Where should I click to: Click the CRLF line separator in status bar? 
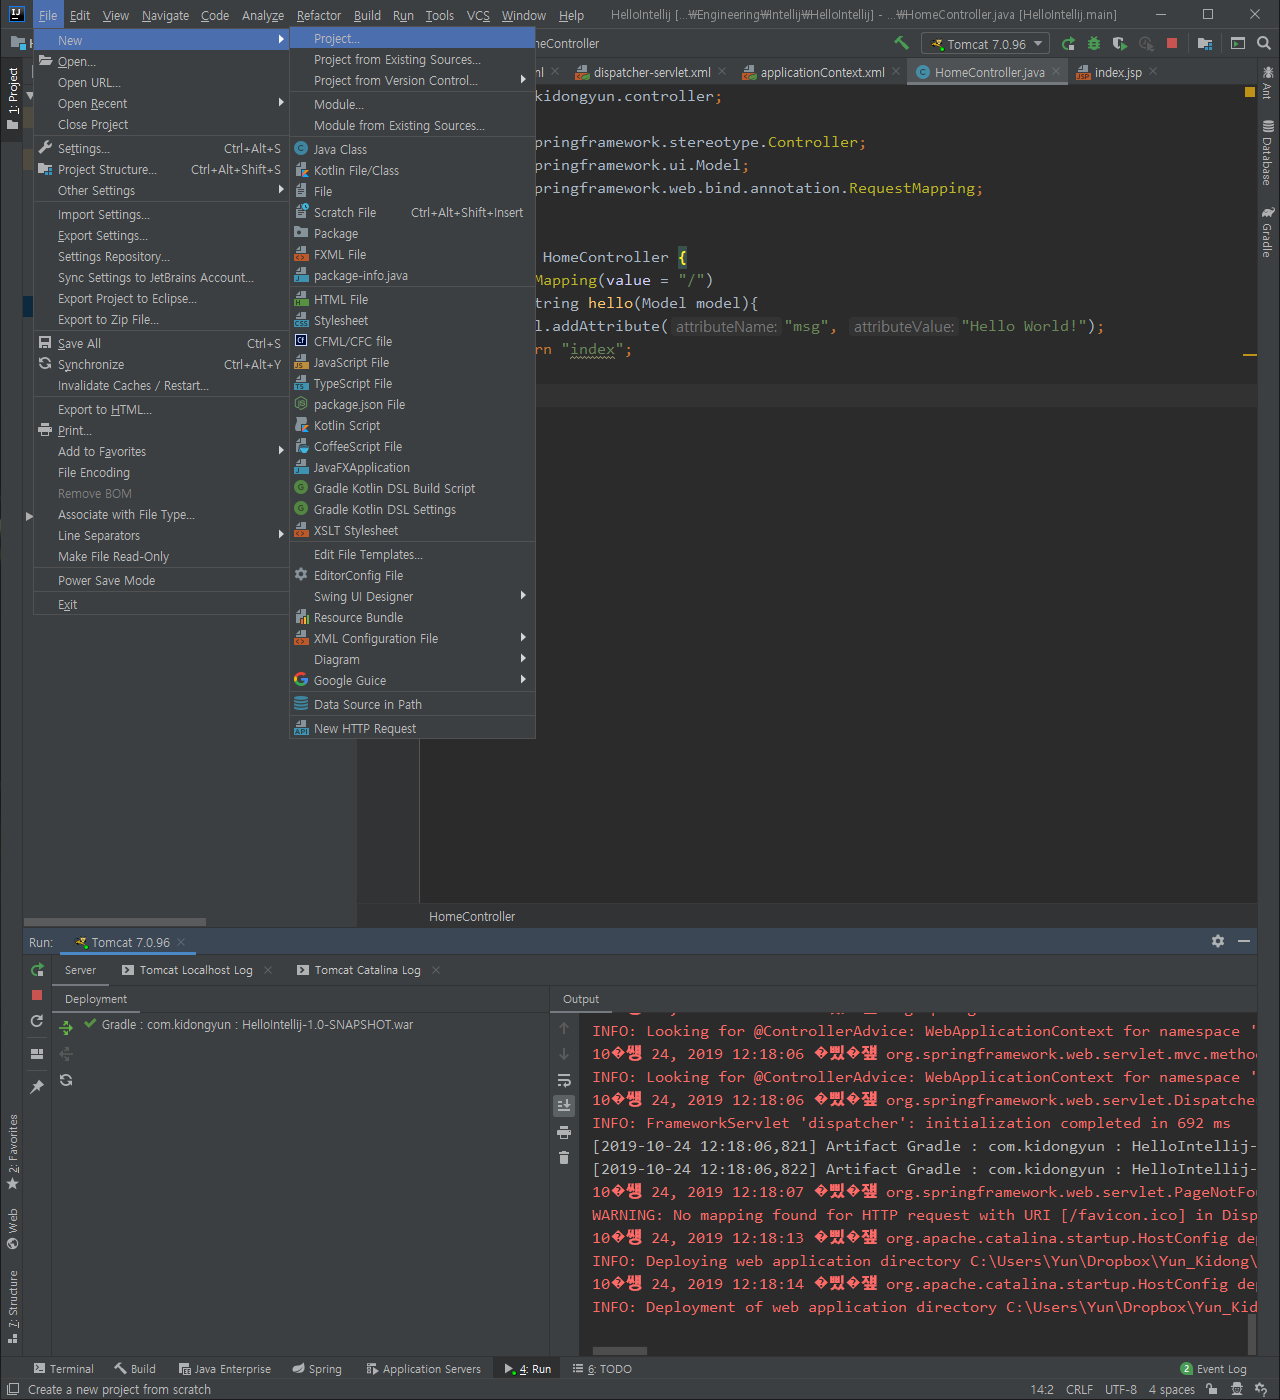pyautogui.click(x=1079, y=1389)
